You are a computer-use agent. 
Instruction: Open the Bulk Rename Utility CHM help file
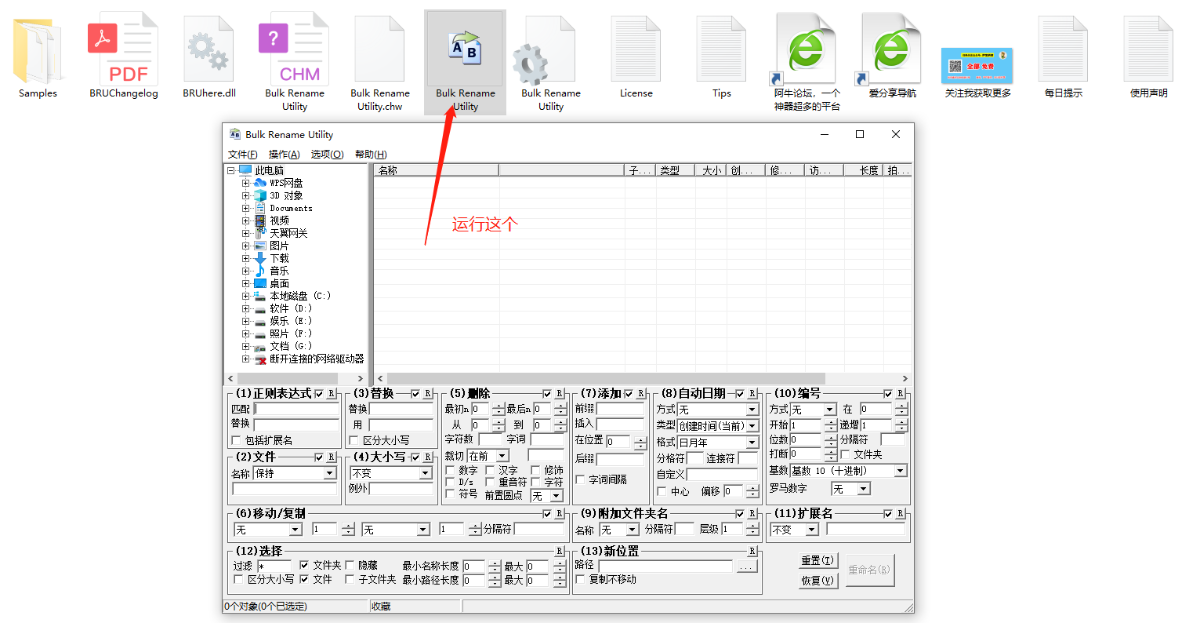tap(294, 50)
